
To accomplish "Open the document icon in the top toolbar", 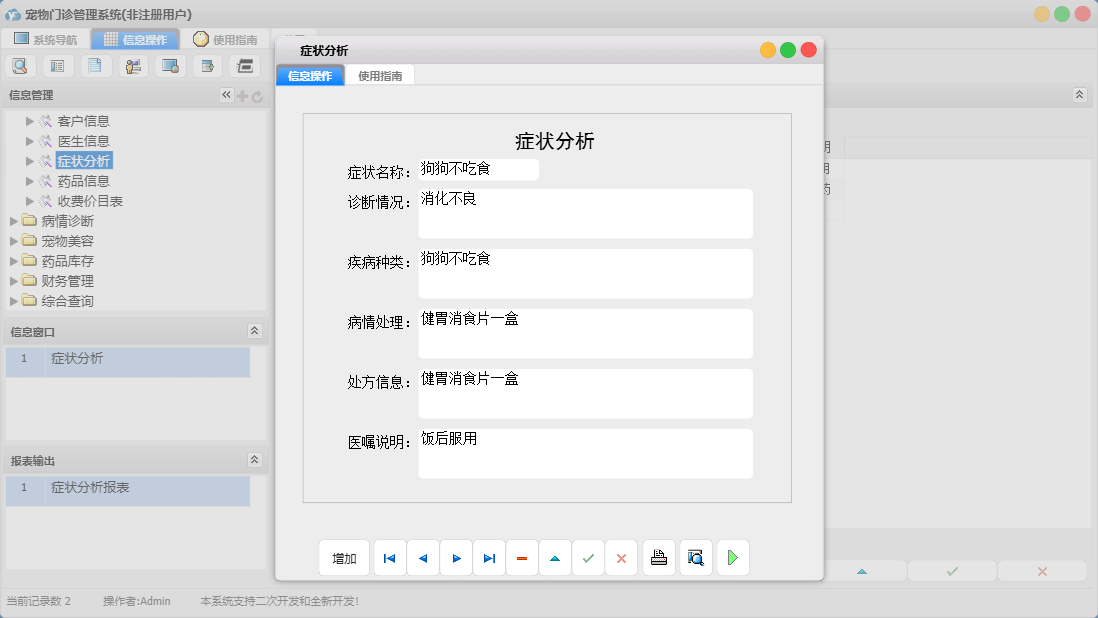I will click(x=95, y=65).
